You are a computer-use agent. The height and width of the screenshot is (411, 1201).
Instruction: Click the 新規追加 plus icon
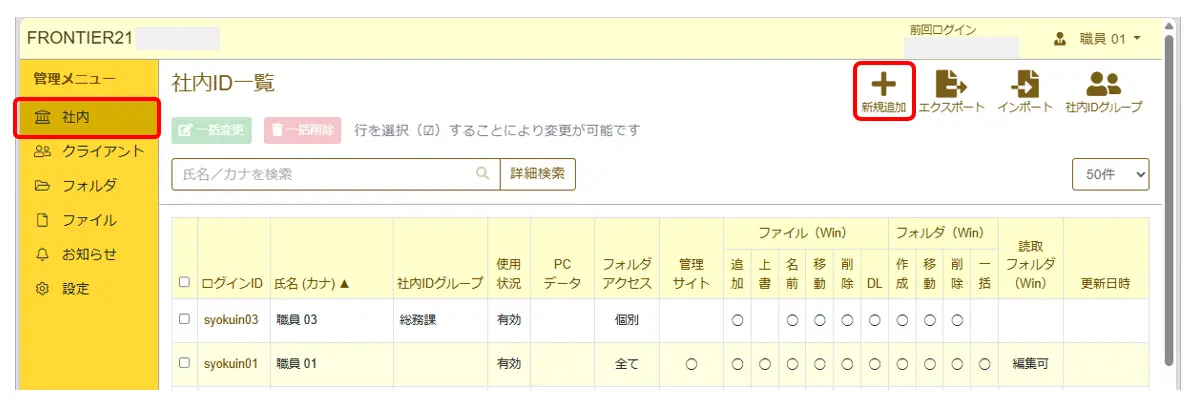click(x=884, y=85)
